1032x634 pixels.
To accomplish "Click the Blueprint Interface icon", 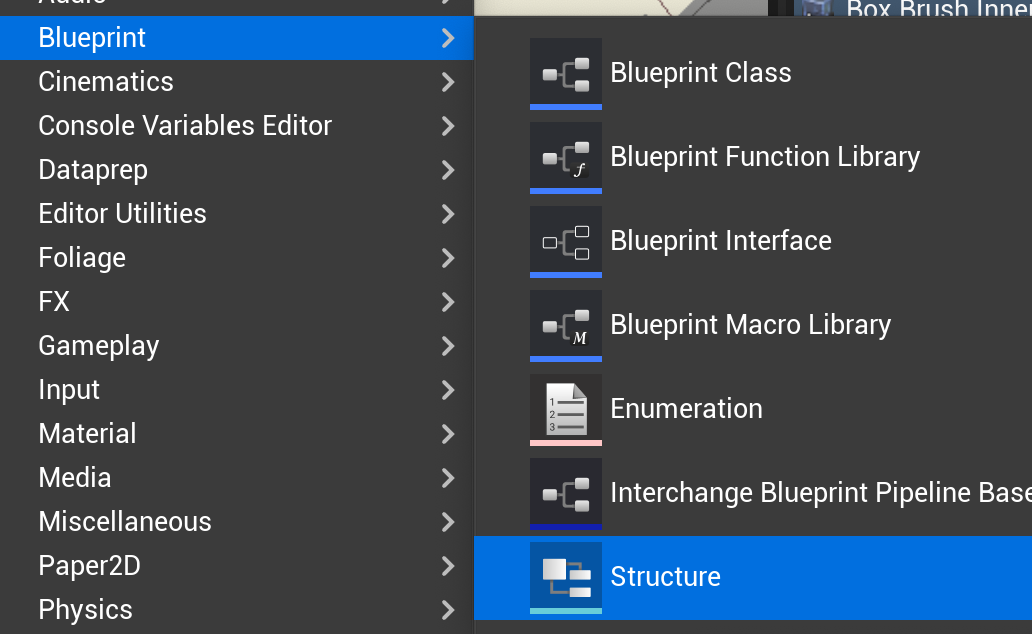I will click(x=566, y=241).
